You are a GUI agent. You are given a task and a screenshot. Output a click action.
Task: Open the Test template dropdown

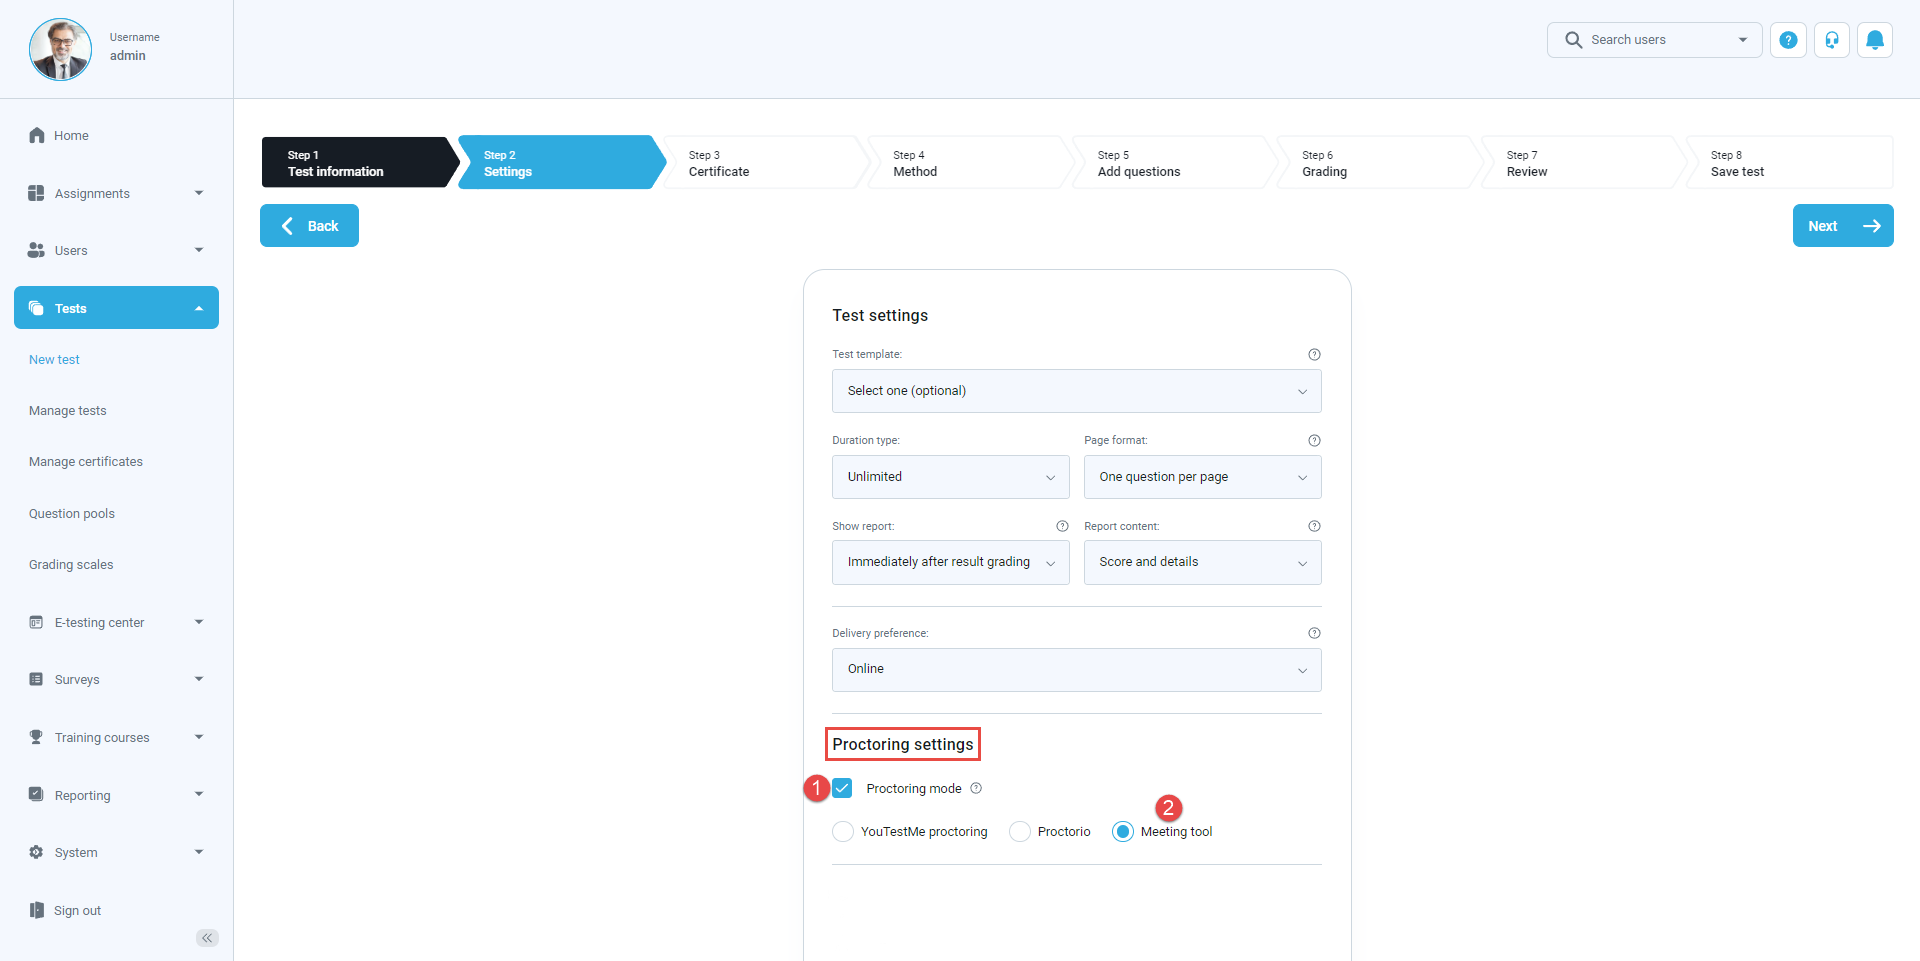coord(1076,391)
